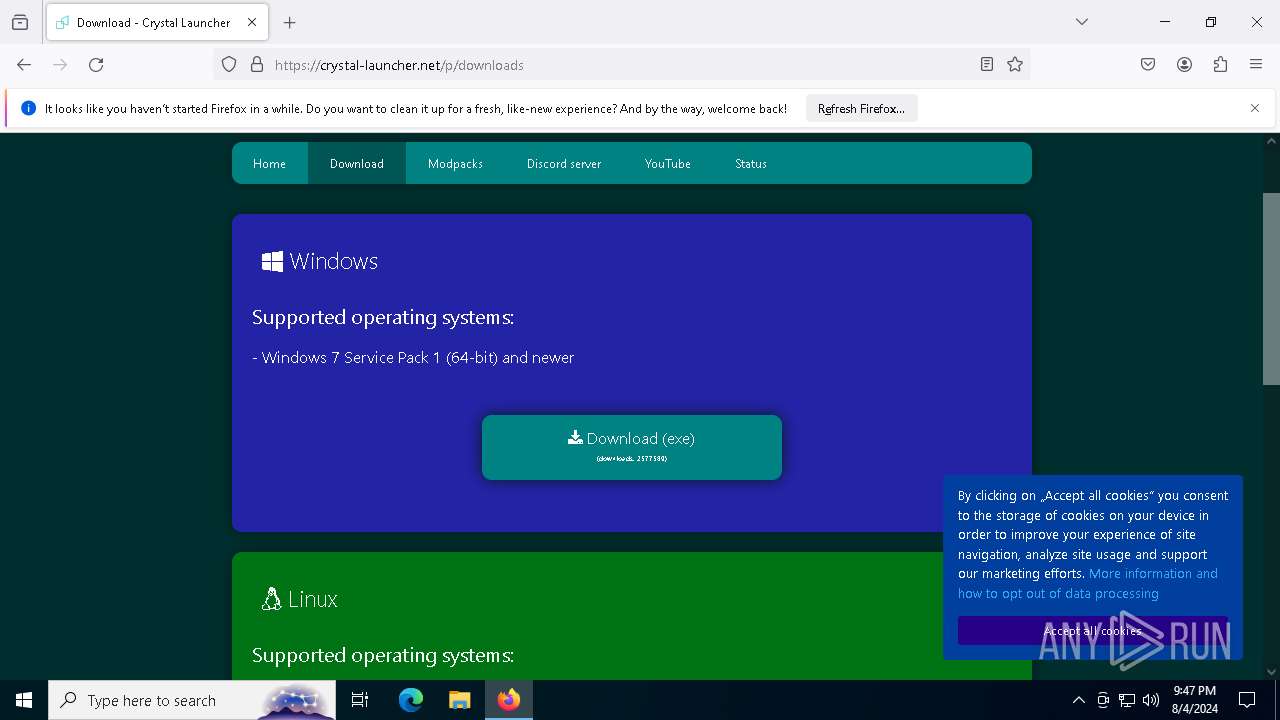Click the Download (exe) button
Image resolution: width=1280 pixels, height=720 pixels.
[x=632, y=447]
